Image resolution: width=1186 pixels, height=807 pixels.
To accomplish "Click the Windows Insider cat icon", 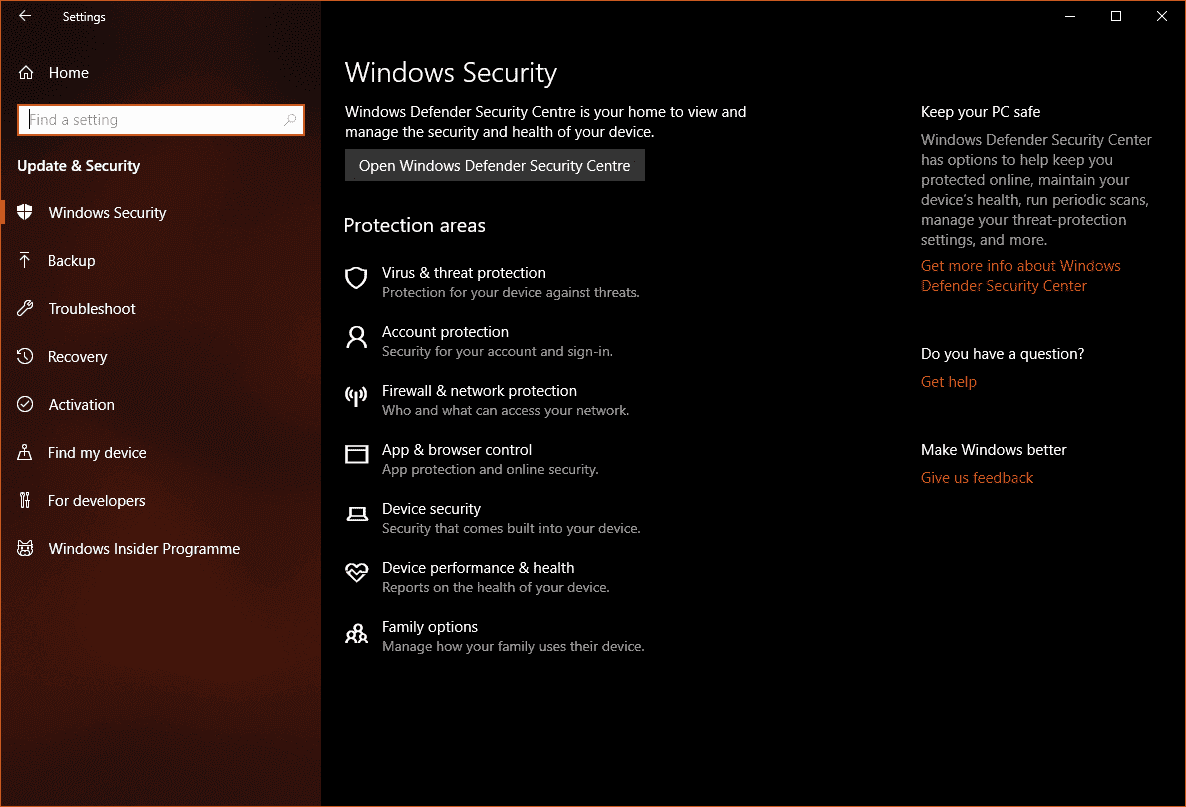I will point(25,548).
